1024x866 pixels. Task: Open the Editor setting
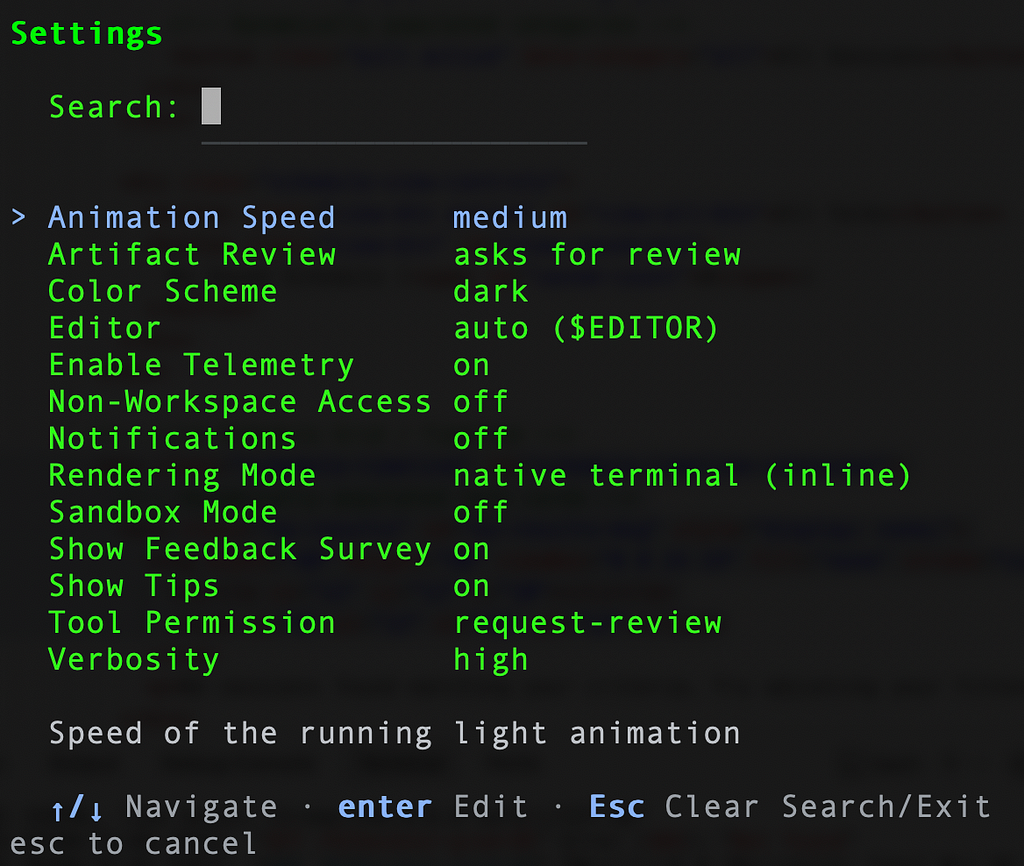[104, 328]
